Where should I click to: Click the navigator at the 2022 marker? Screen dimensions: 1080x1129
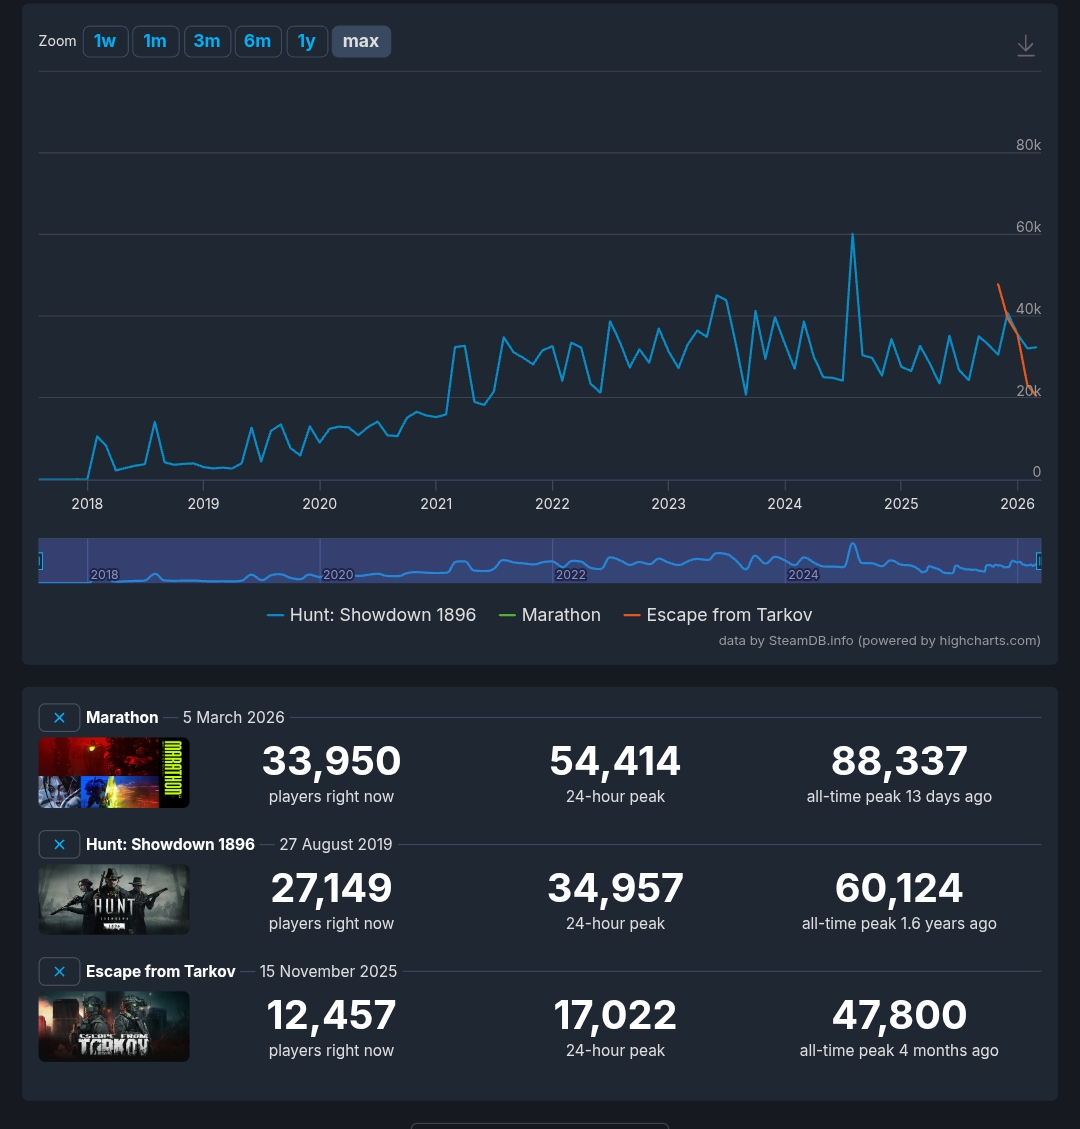coord(570,574)
